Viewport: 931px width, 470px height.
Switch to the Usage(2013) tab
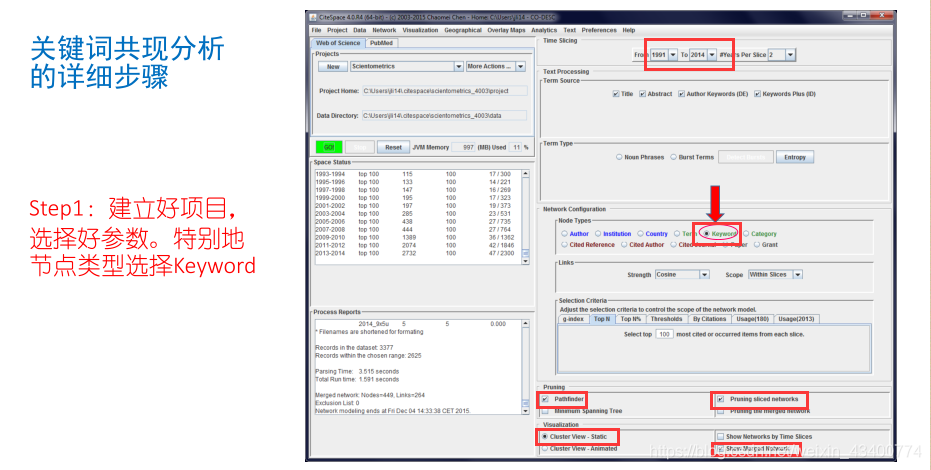(x=796, y=319)
